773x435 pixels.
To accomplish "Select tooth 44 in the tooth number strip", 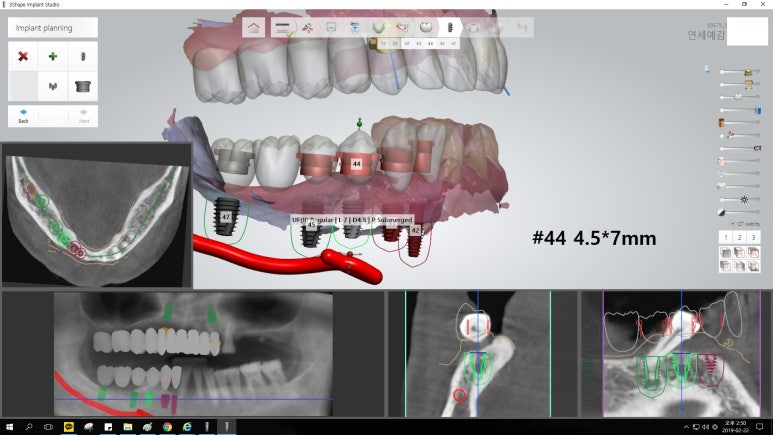I will 430,44.
